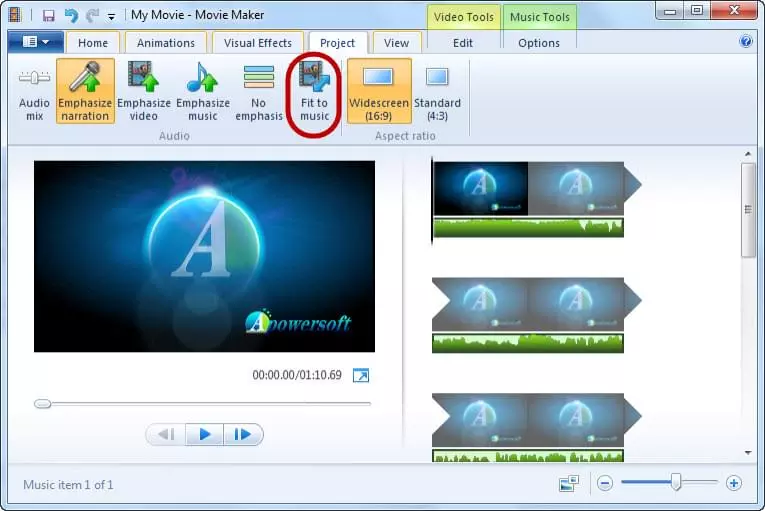The image size is (765, 511).
Task: Preview the movie full screen
Action: [361, 375]
